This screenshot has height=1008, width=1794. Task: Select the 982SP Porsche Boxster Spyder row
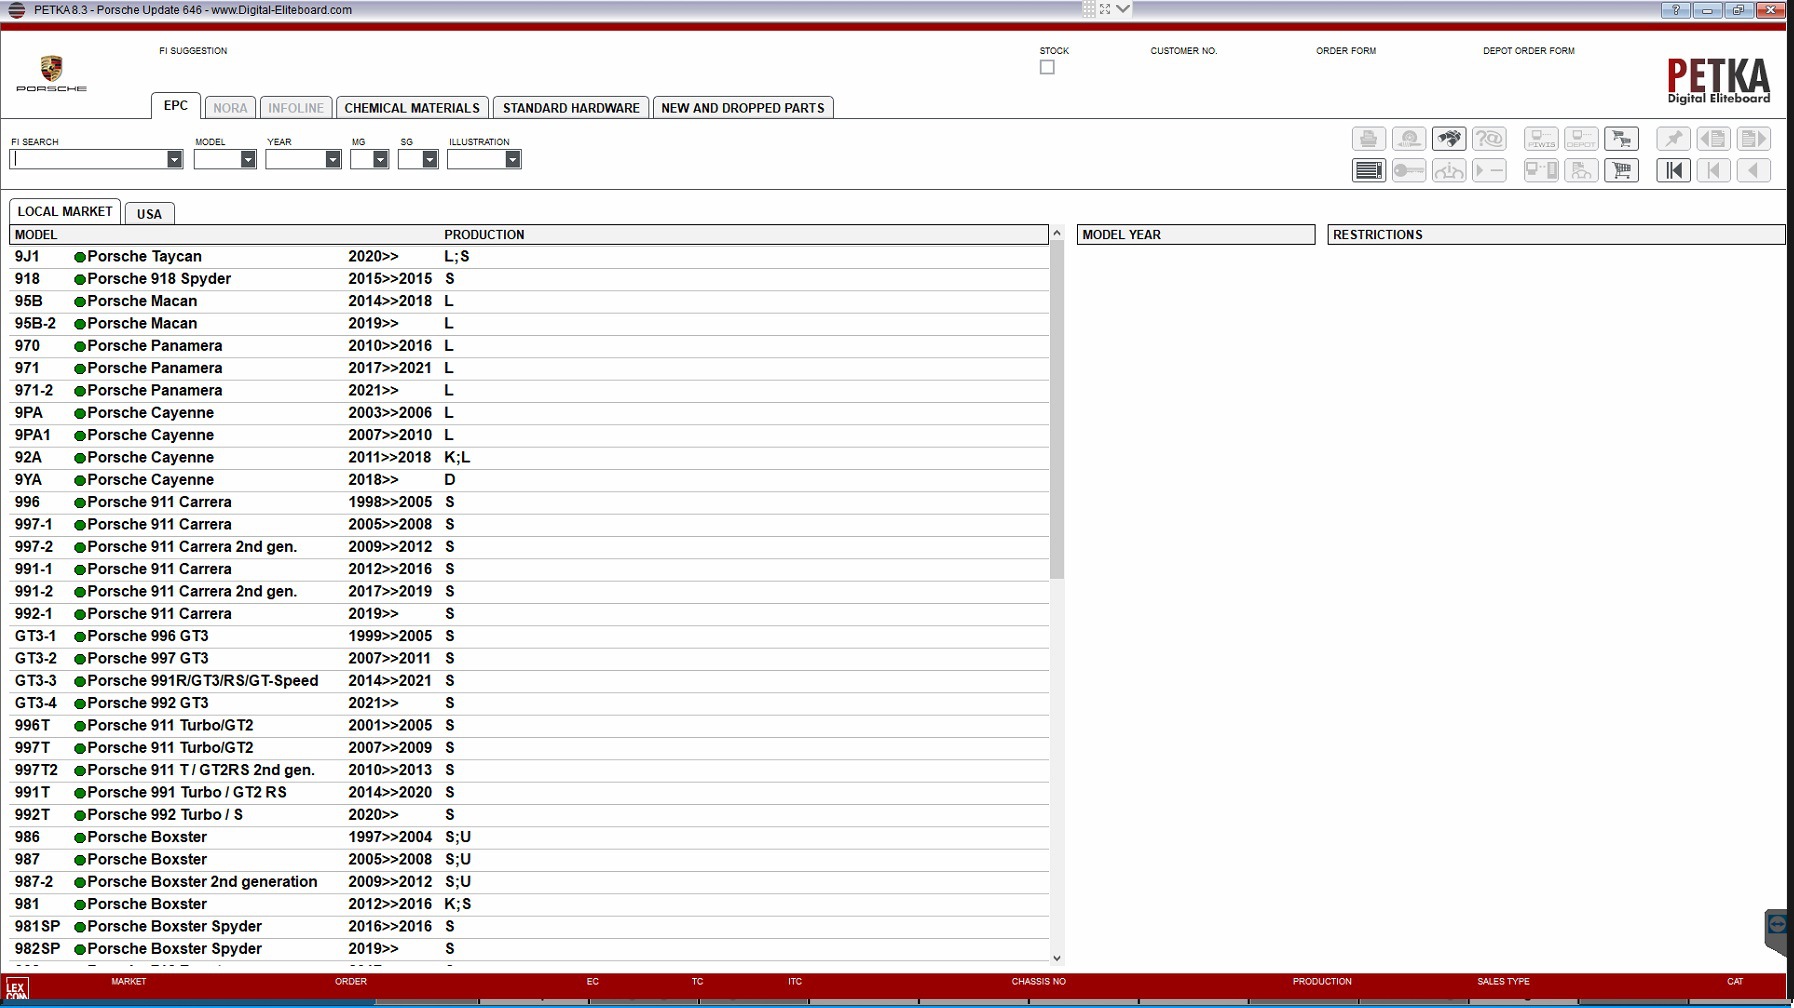pos(529,949)
